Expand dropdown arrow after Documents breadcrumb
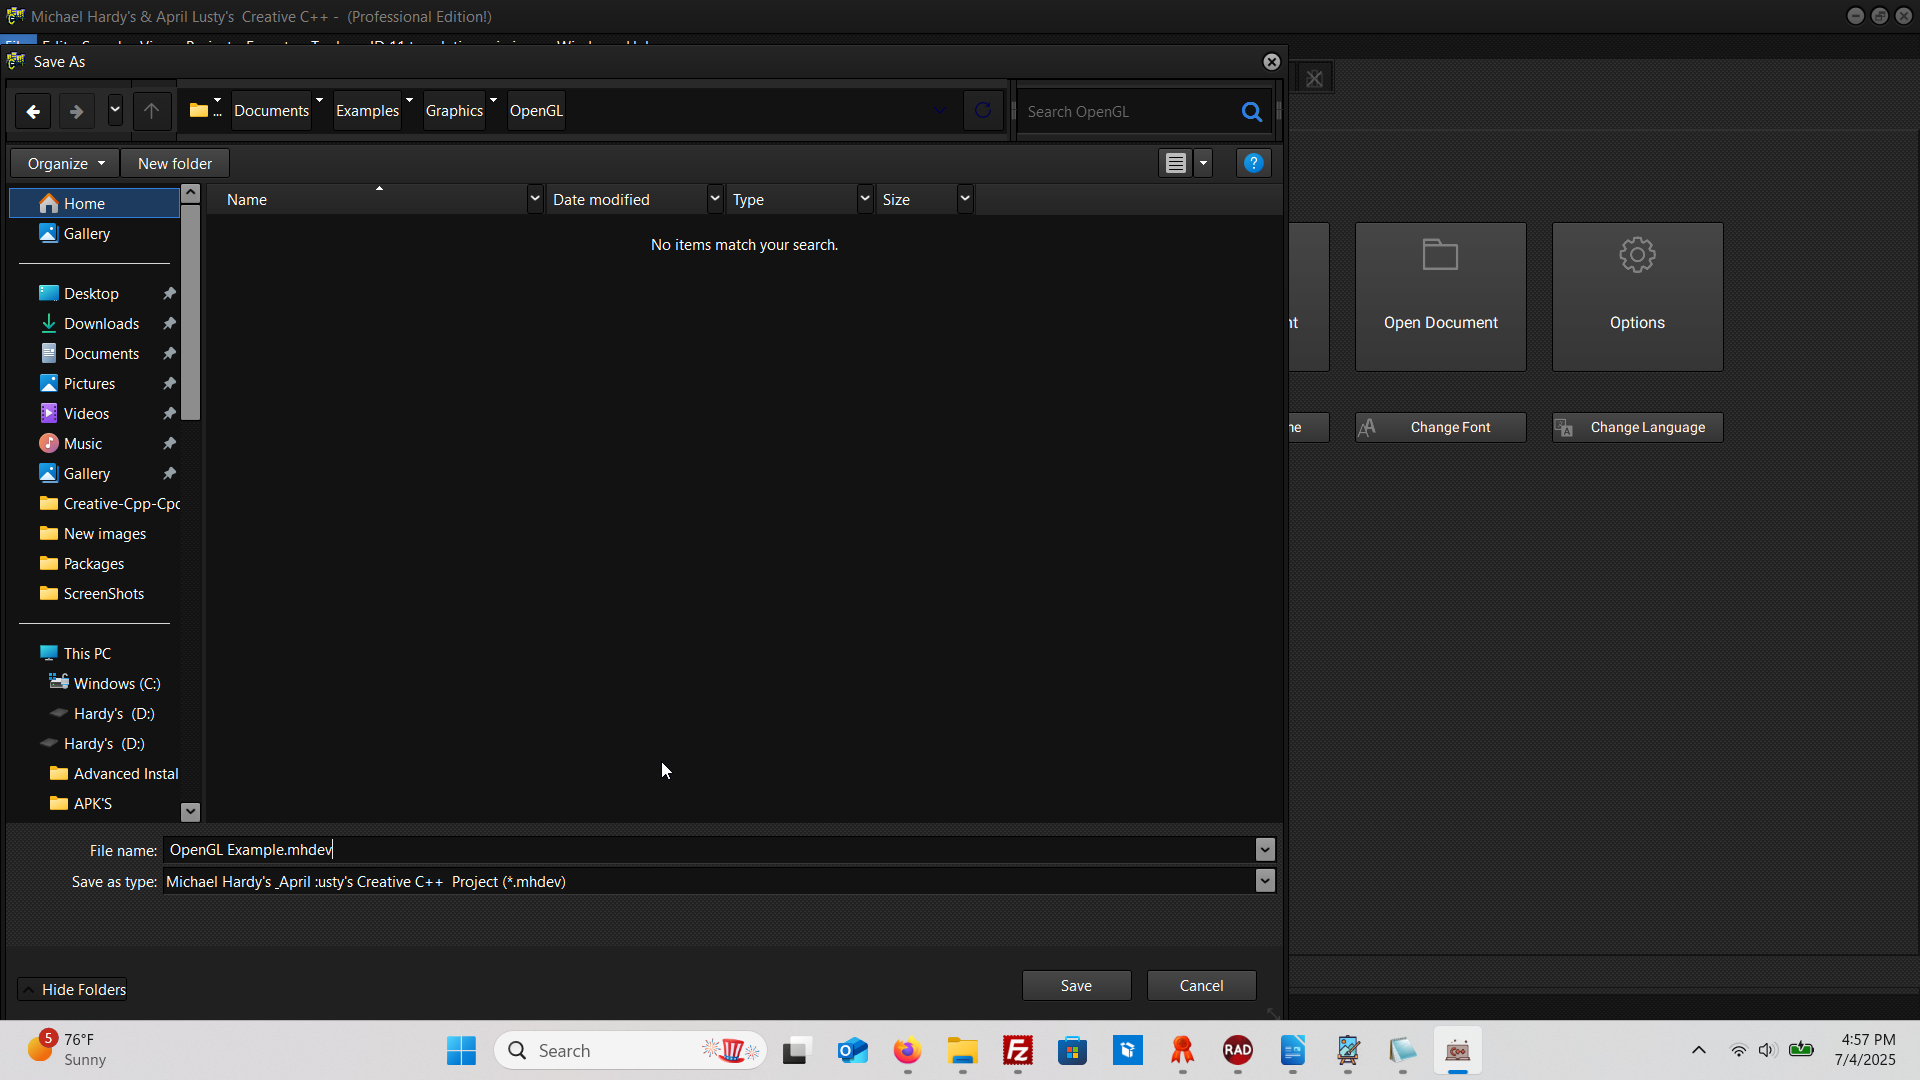This screenshot has width=1920, height=1080. click(x=320, y=100)
